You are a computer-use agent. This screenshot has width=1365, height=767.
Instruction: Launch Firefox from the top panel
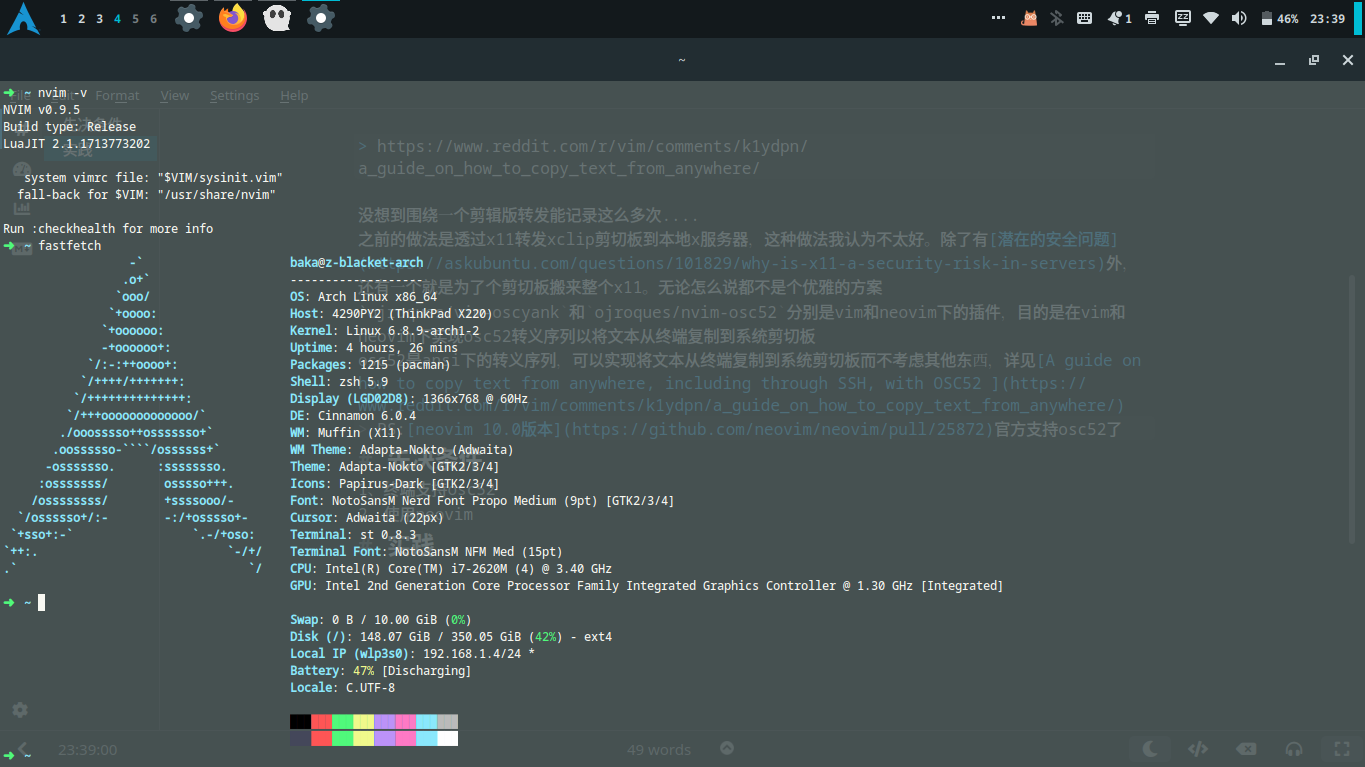coord(233,18)
